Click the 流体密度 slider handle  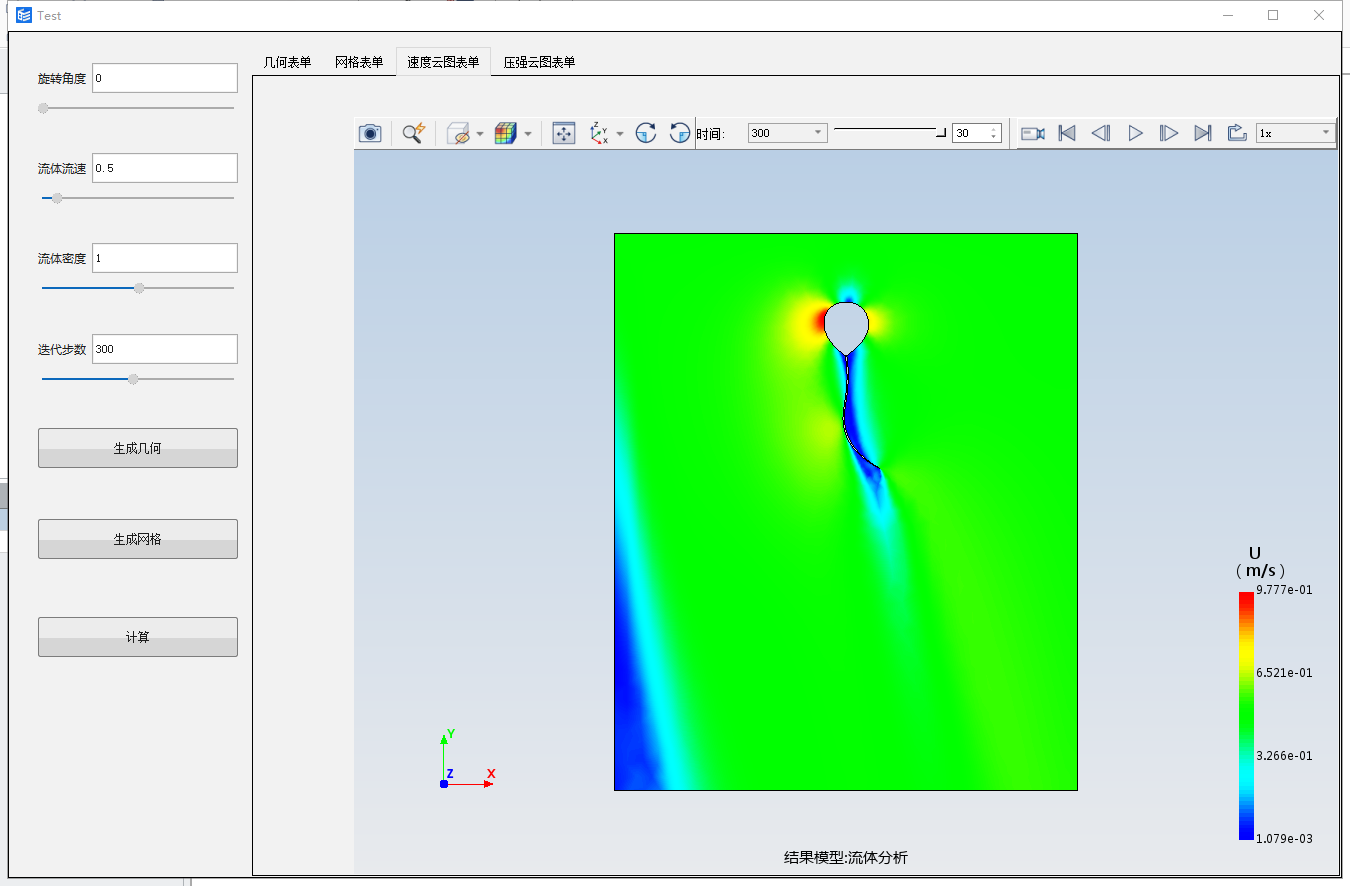coord(139,288)
